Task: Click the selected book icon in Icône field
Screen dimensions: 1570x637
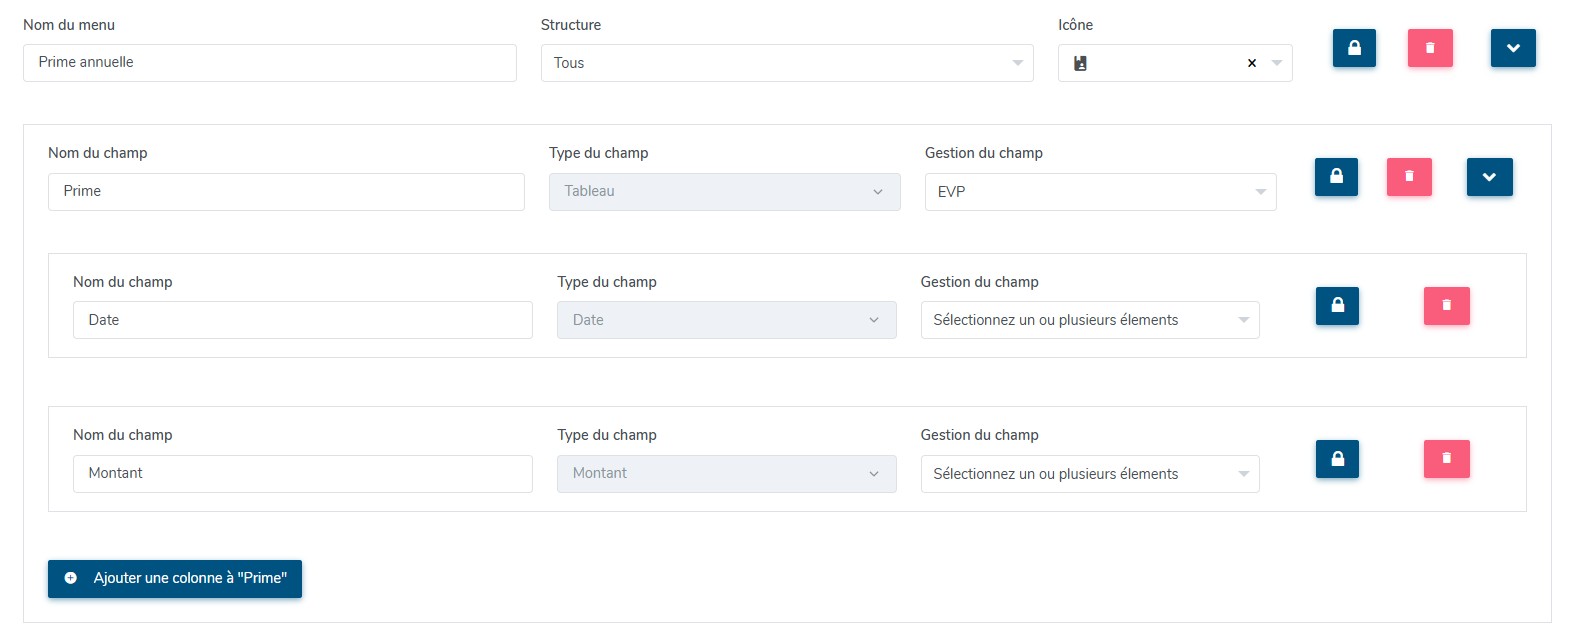Action: click(1080, 63)
